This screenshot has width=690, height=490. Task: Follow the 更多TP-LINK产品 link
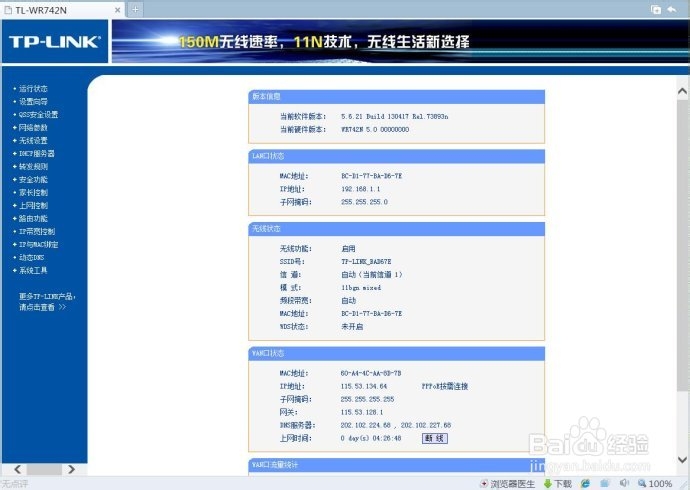point(47,302)
